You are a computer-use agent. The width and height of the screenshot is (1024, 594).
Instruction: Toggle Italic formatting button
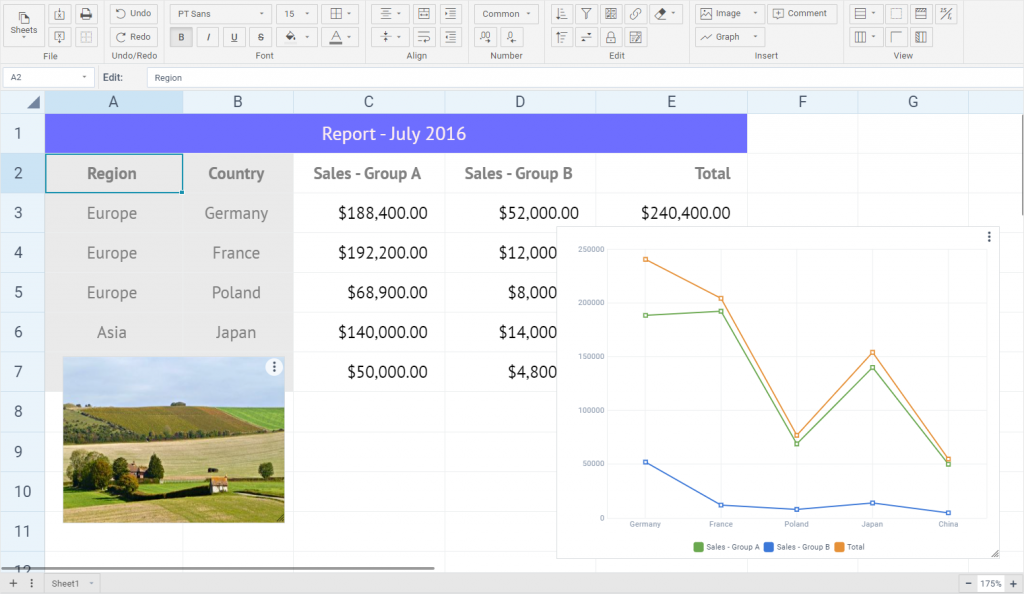[x=207, y=38]
